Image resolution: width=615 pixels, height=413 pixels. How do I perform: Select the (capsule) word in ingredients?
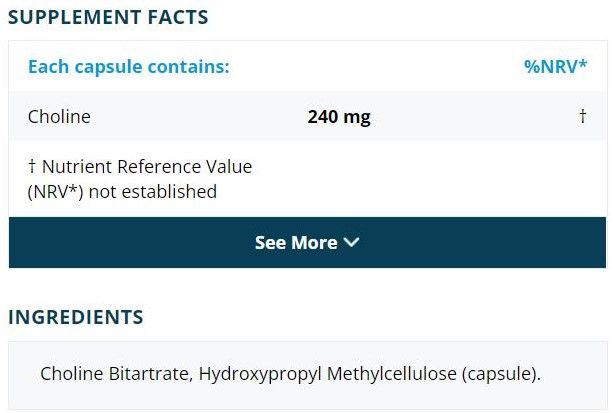pyautogui.click(x=501, y=374)
